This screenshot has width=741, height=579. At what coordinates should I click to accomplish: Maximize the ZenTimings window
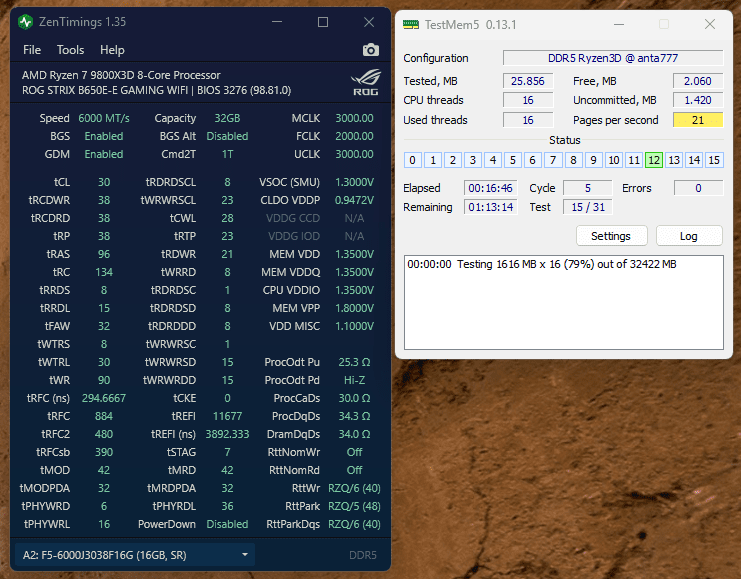(x=323, y=22)
